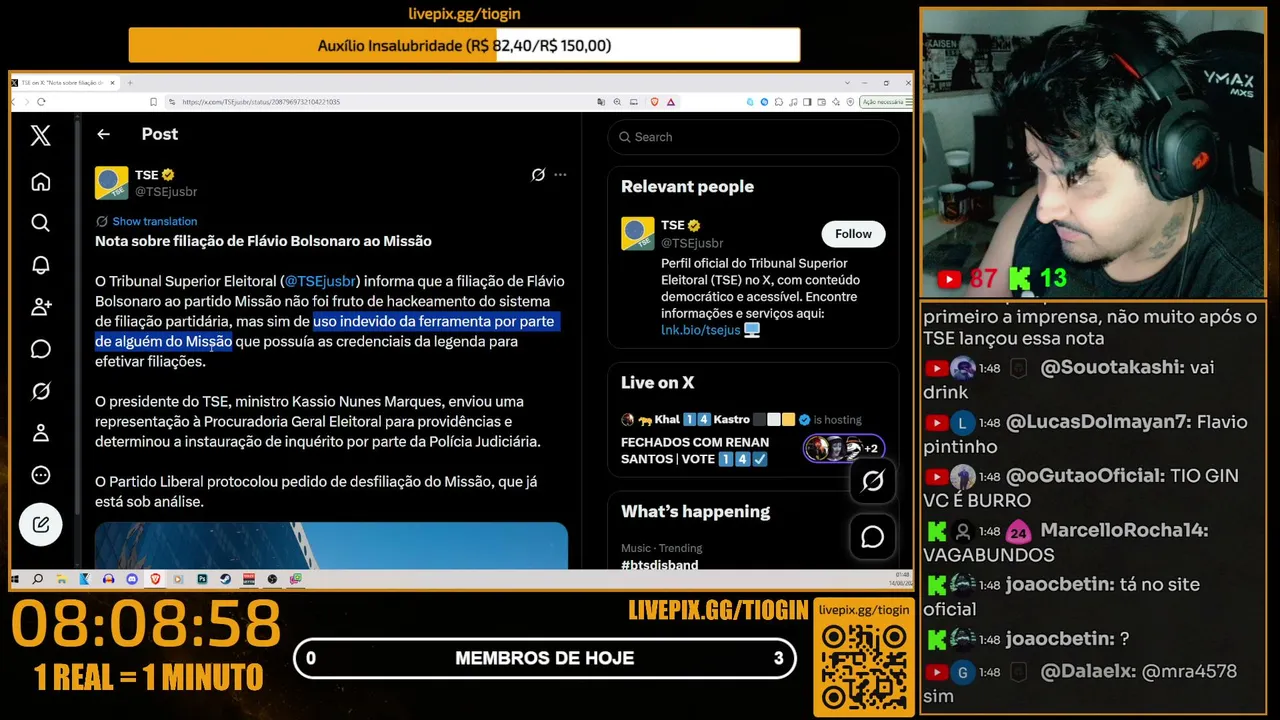Open Chat messages in X sidebar
This screenshot has height=720, width=1280.
tap(40, 349)
